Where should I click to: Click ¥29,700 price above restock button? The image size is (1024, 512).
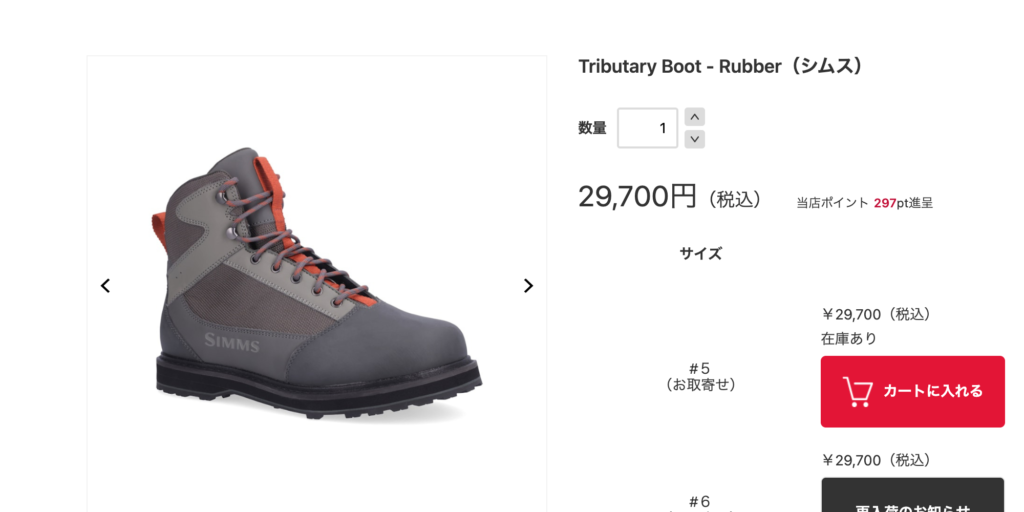pos(876,460)
